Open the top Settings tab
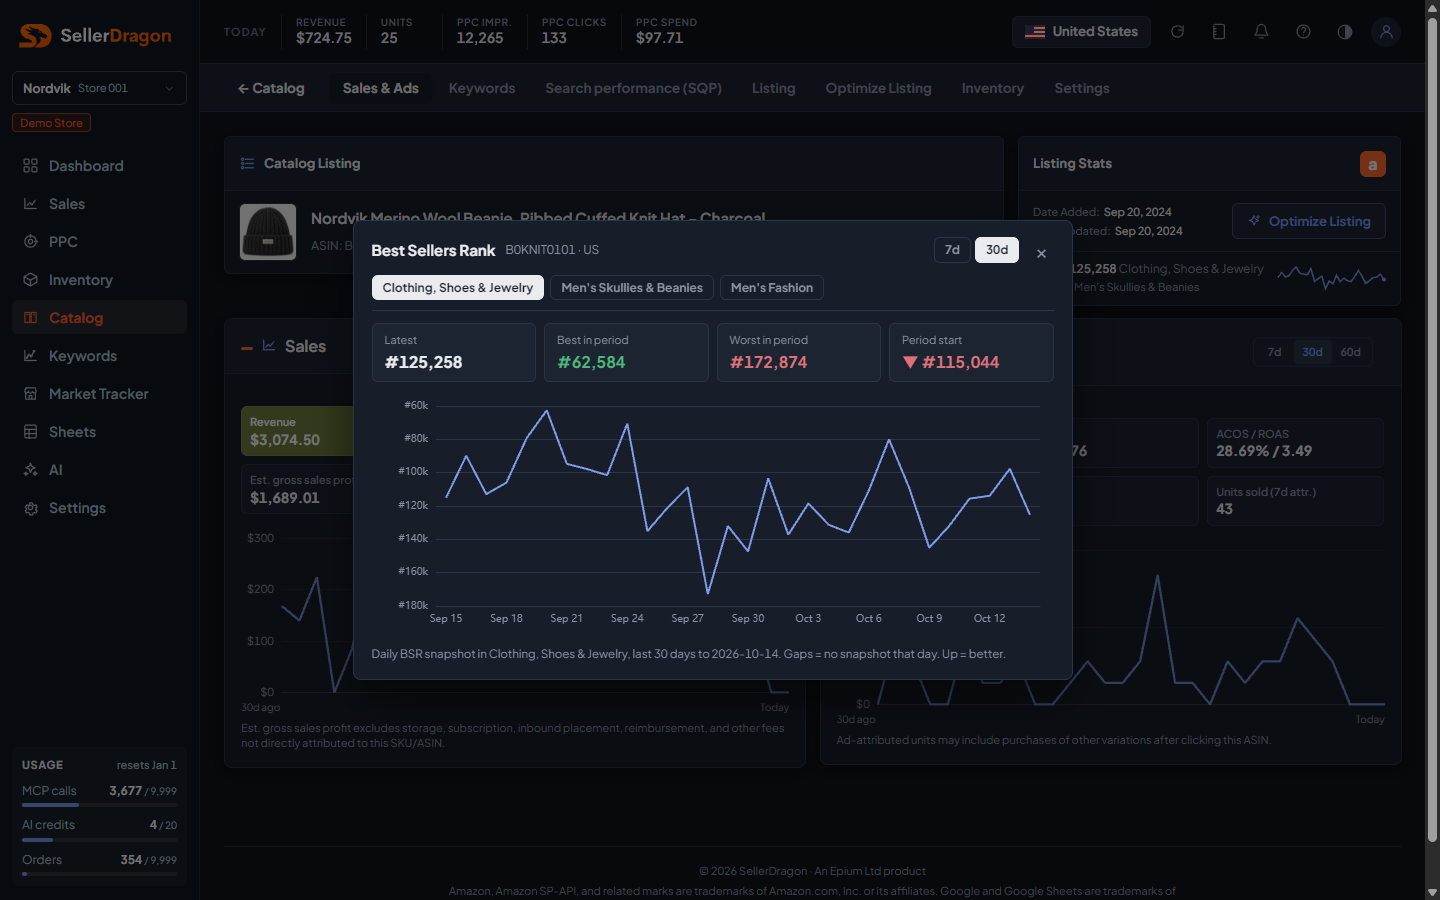 point(1082,88)
